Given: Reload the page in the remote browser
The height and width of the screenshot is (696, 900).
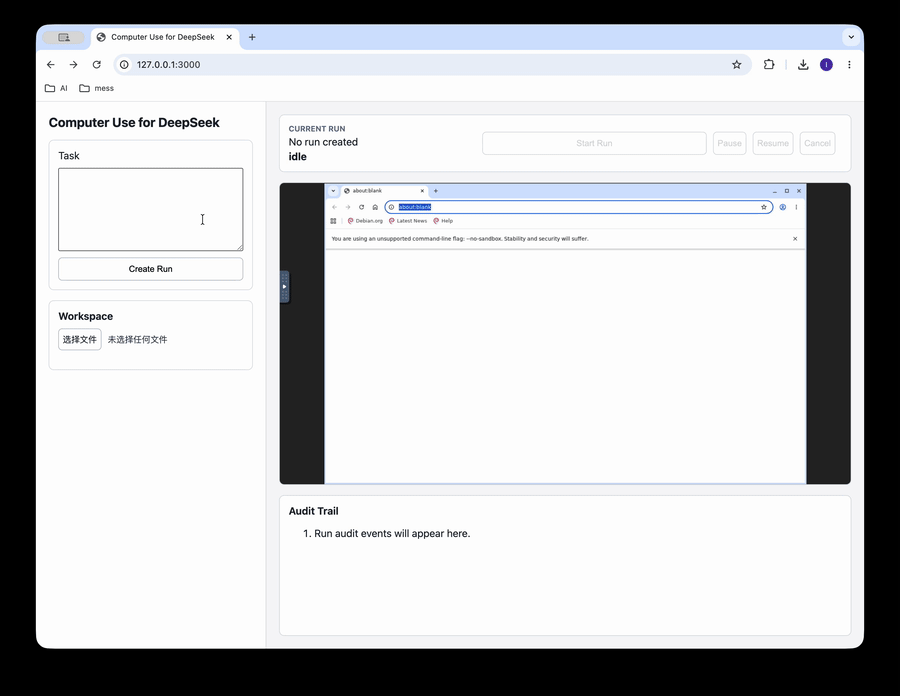Looking at the screenshot, I should pyautogui.click(x=362, y=207).
